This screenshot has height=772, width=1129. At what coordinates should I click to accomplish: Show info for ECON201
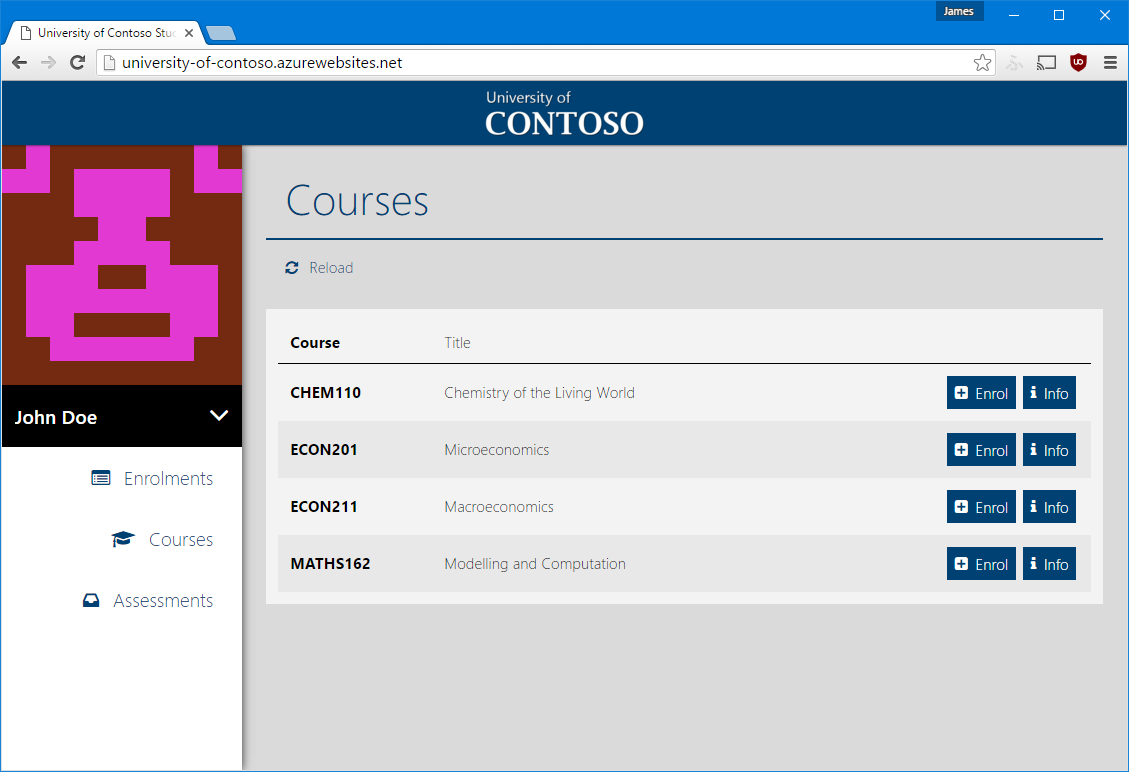[1049, 449]
